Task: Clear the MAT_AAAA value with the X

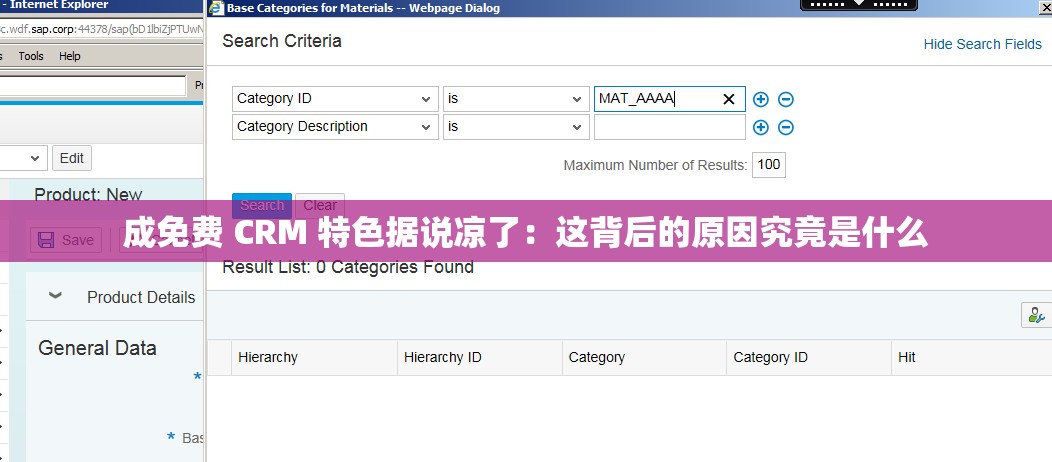Action: point(729,99)
